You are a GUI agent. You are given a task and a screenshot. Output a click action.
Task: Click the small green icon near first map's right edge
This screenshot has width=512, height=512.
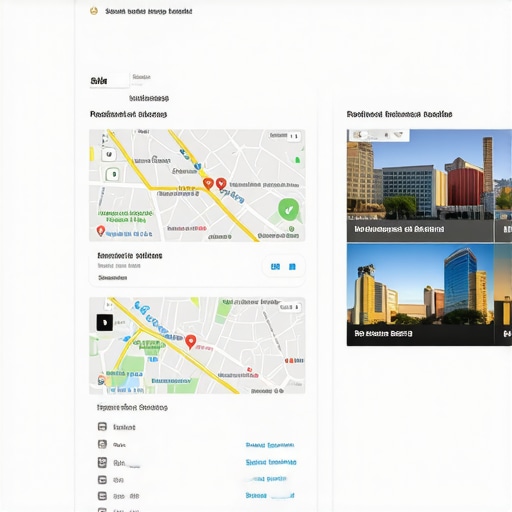297,160
